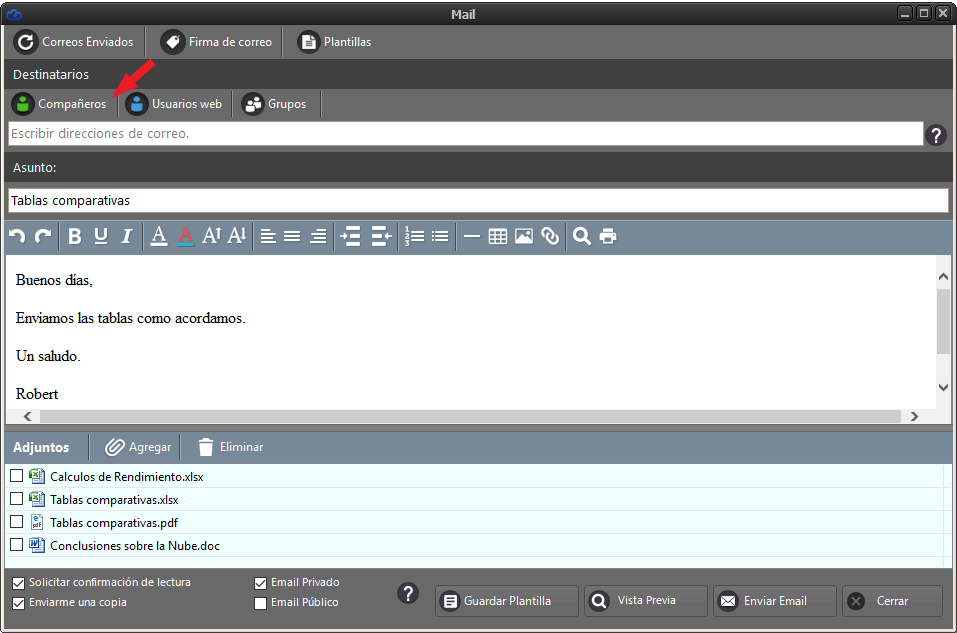Open the red font color picker
This screenshot has width=957, height=633.
184,237
